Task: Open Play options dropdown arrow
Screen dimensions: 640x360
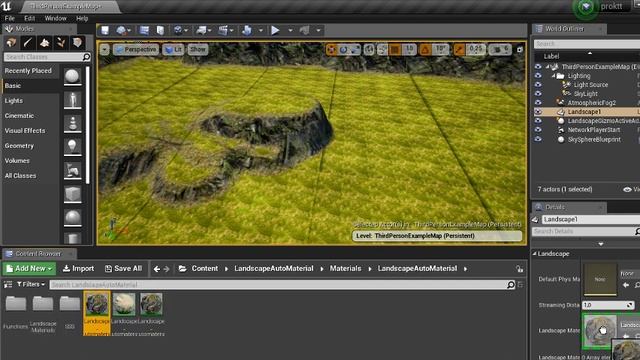Action: point(290,30)
